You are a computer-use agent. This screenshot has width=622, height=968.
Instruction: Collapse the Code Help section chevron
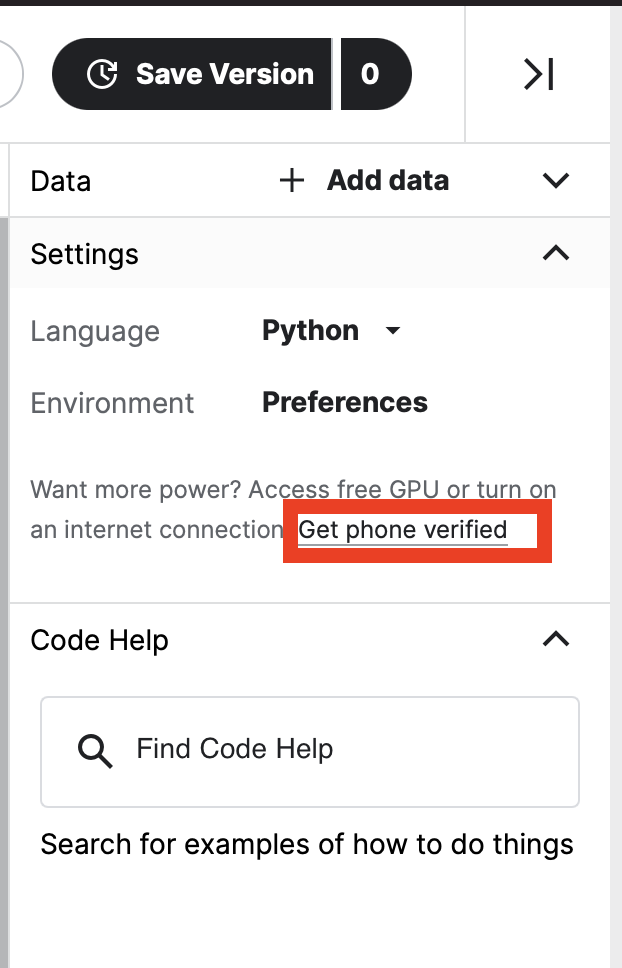[x=555, y=639]
